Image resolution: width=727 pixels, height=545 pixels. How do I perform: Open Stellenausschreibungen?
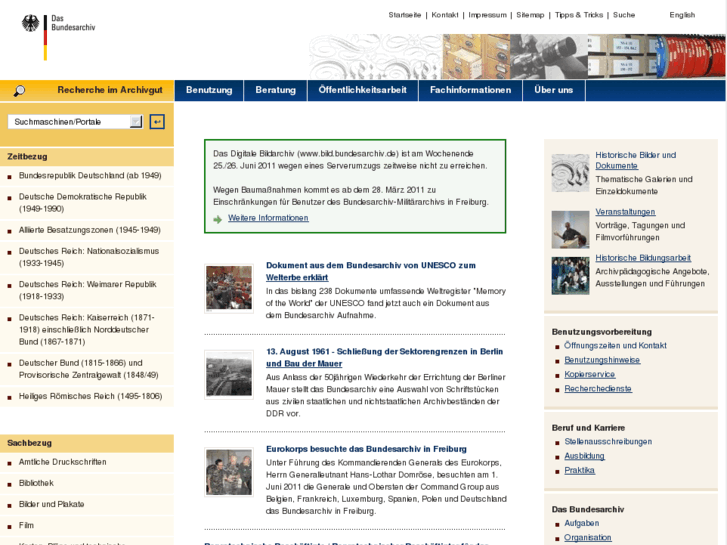click(608, 442)
